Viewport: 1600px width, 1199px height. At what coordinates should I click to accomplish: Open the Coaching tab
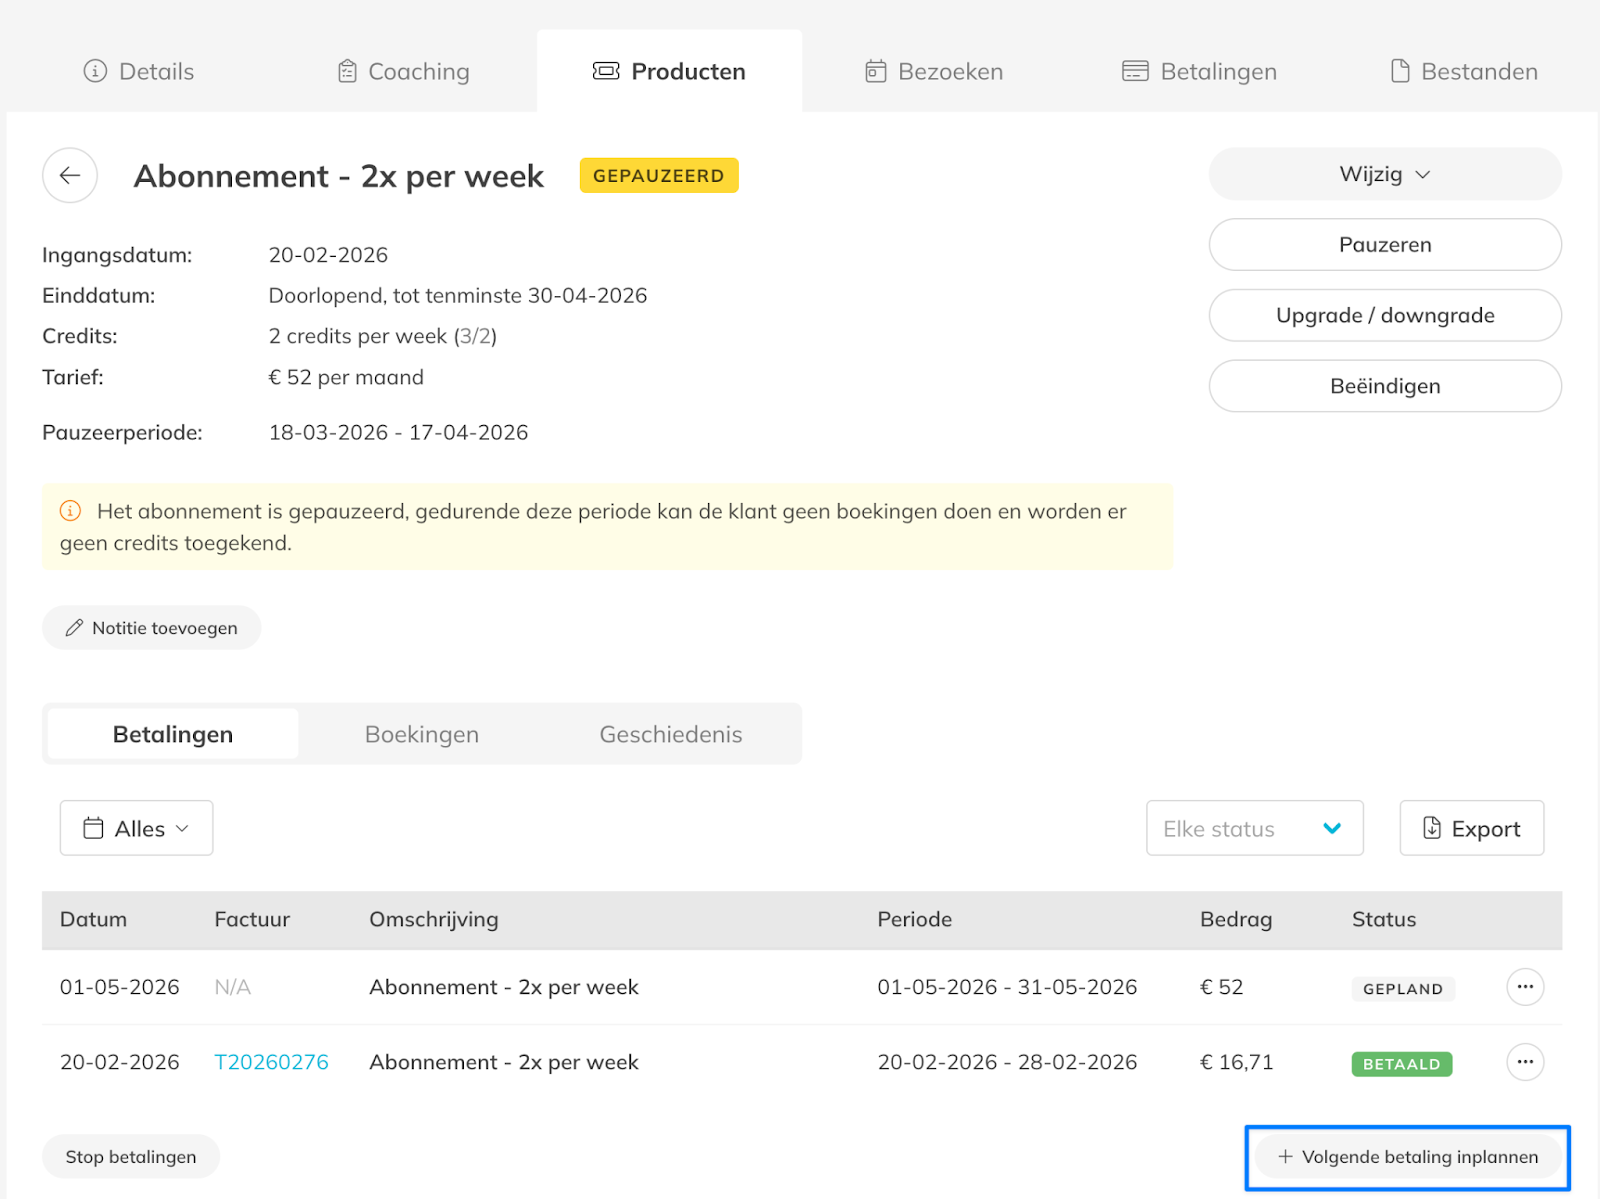(404, 72)
